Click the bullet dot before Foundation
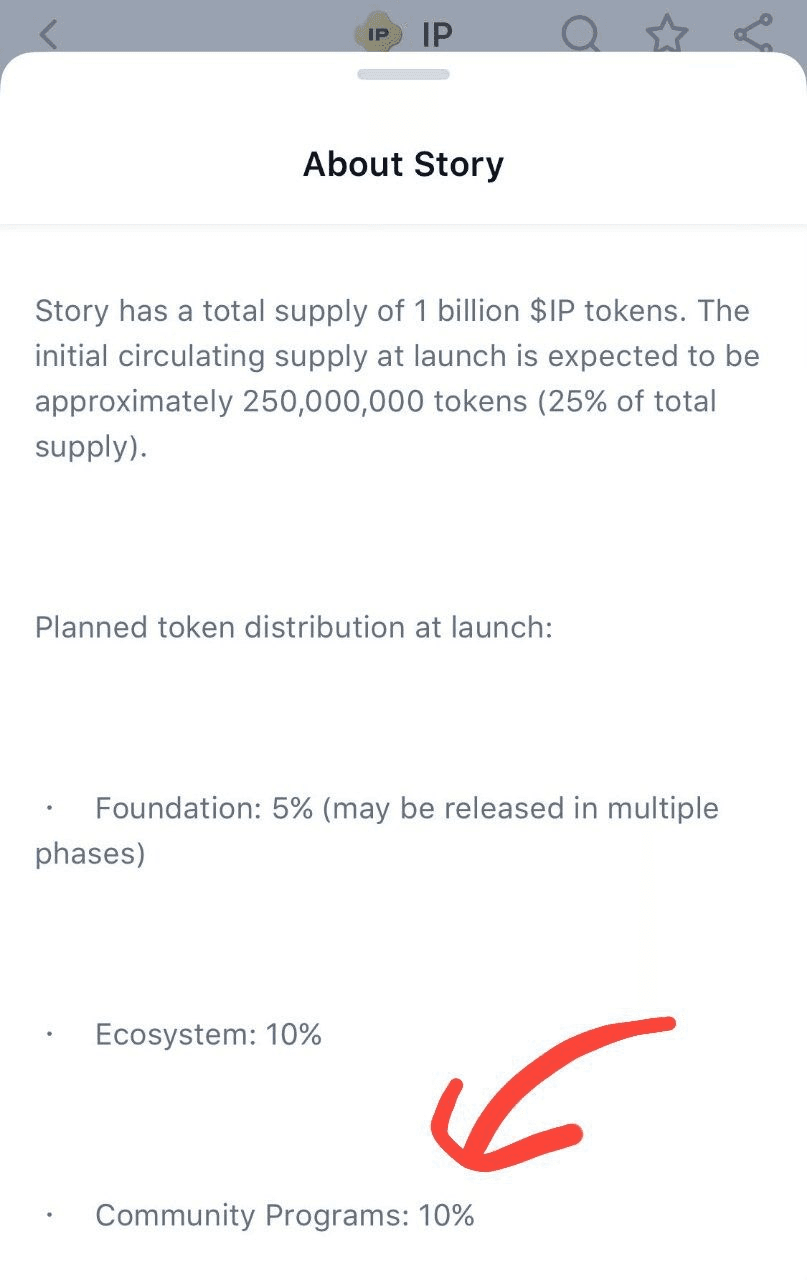807x1280 pixels. pos(48,808)
